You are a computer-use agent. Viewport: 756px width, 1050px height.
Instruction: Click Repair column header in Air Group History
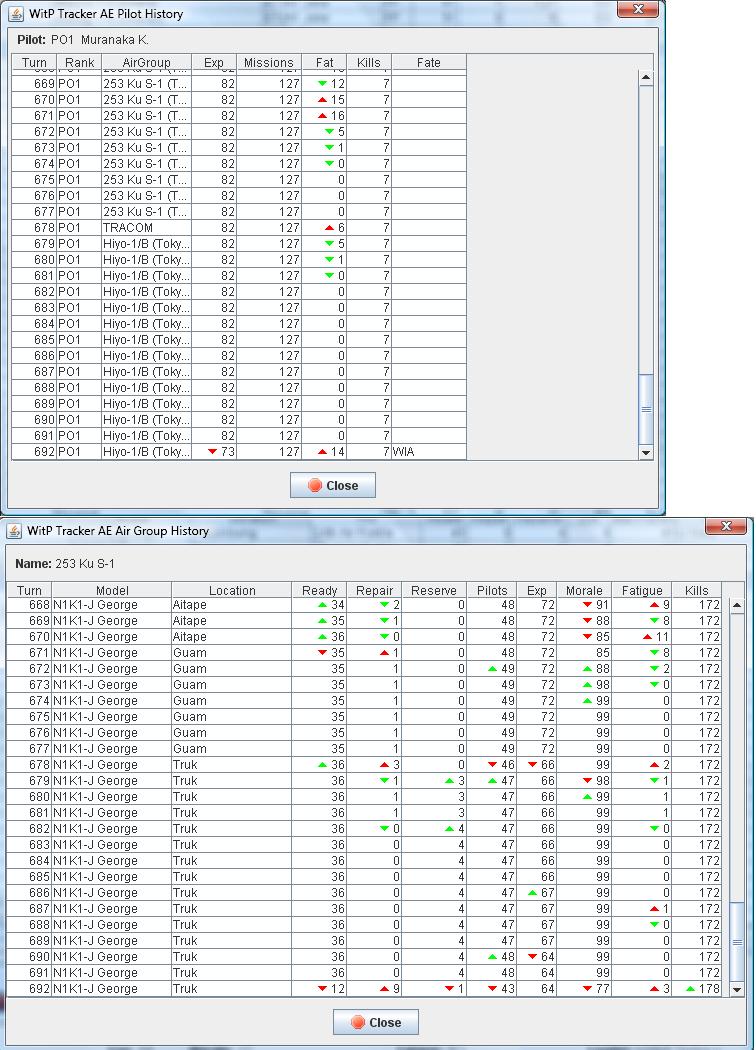tap(374, 590)
